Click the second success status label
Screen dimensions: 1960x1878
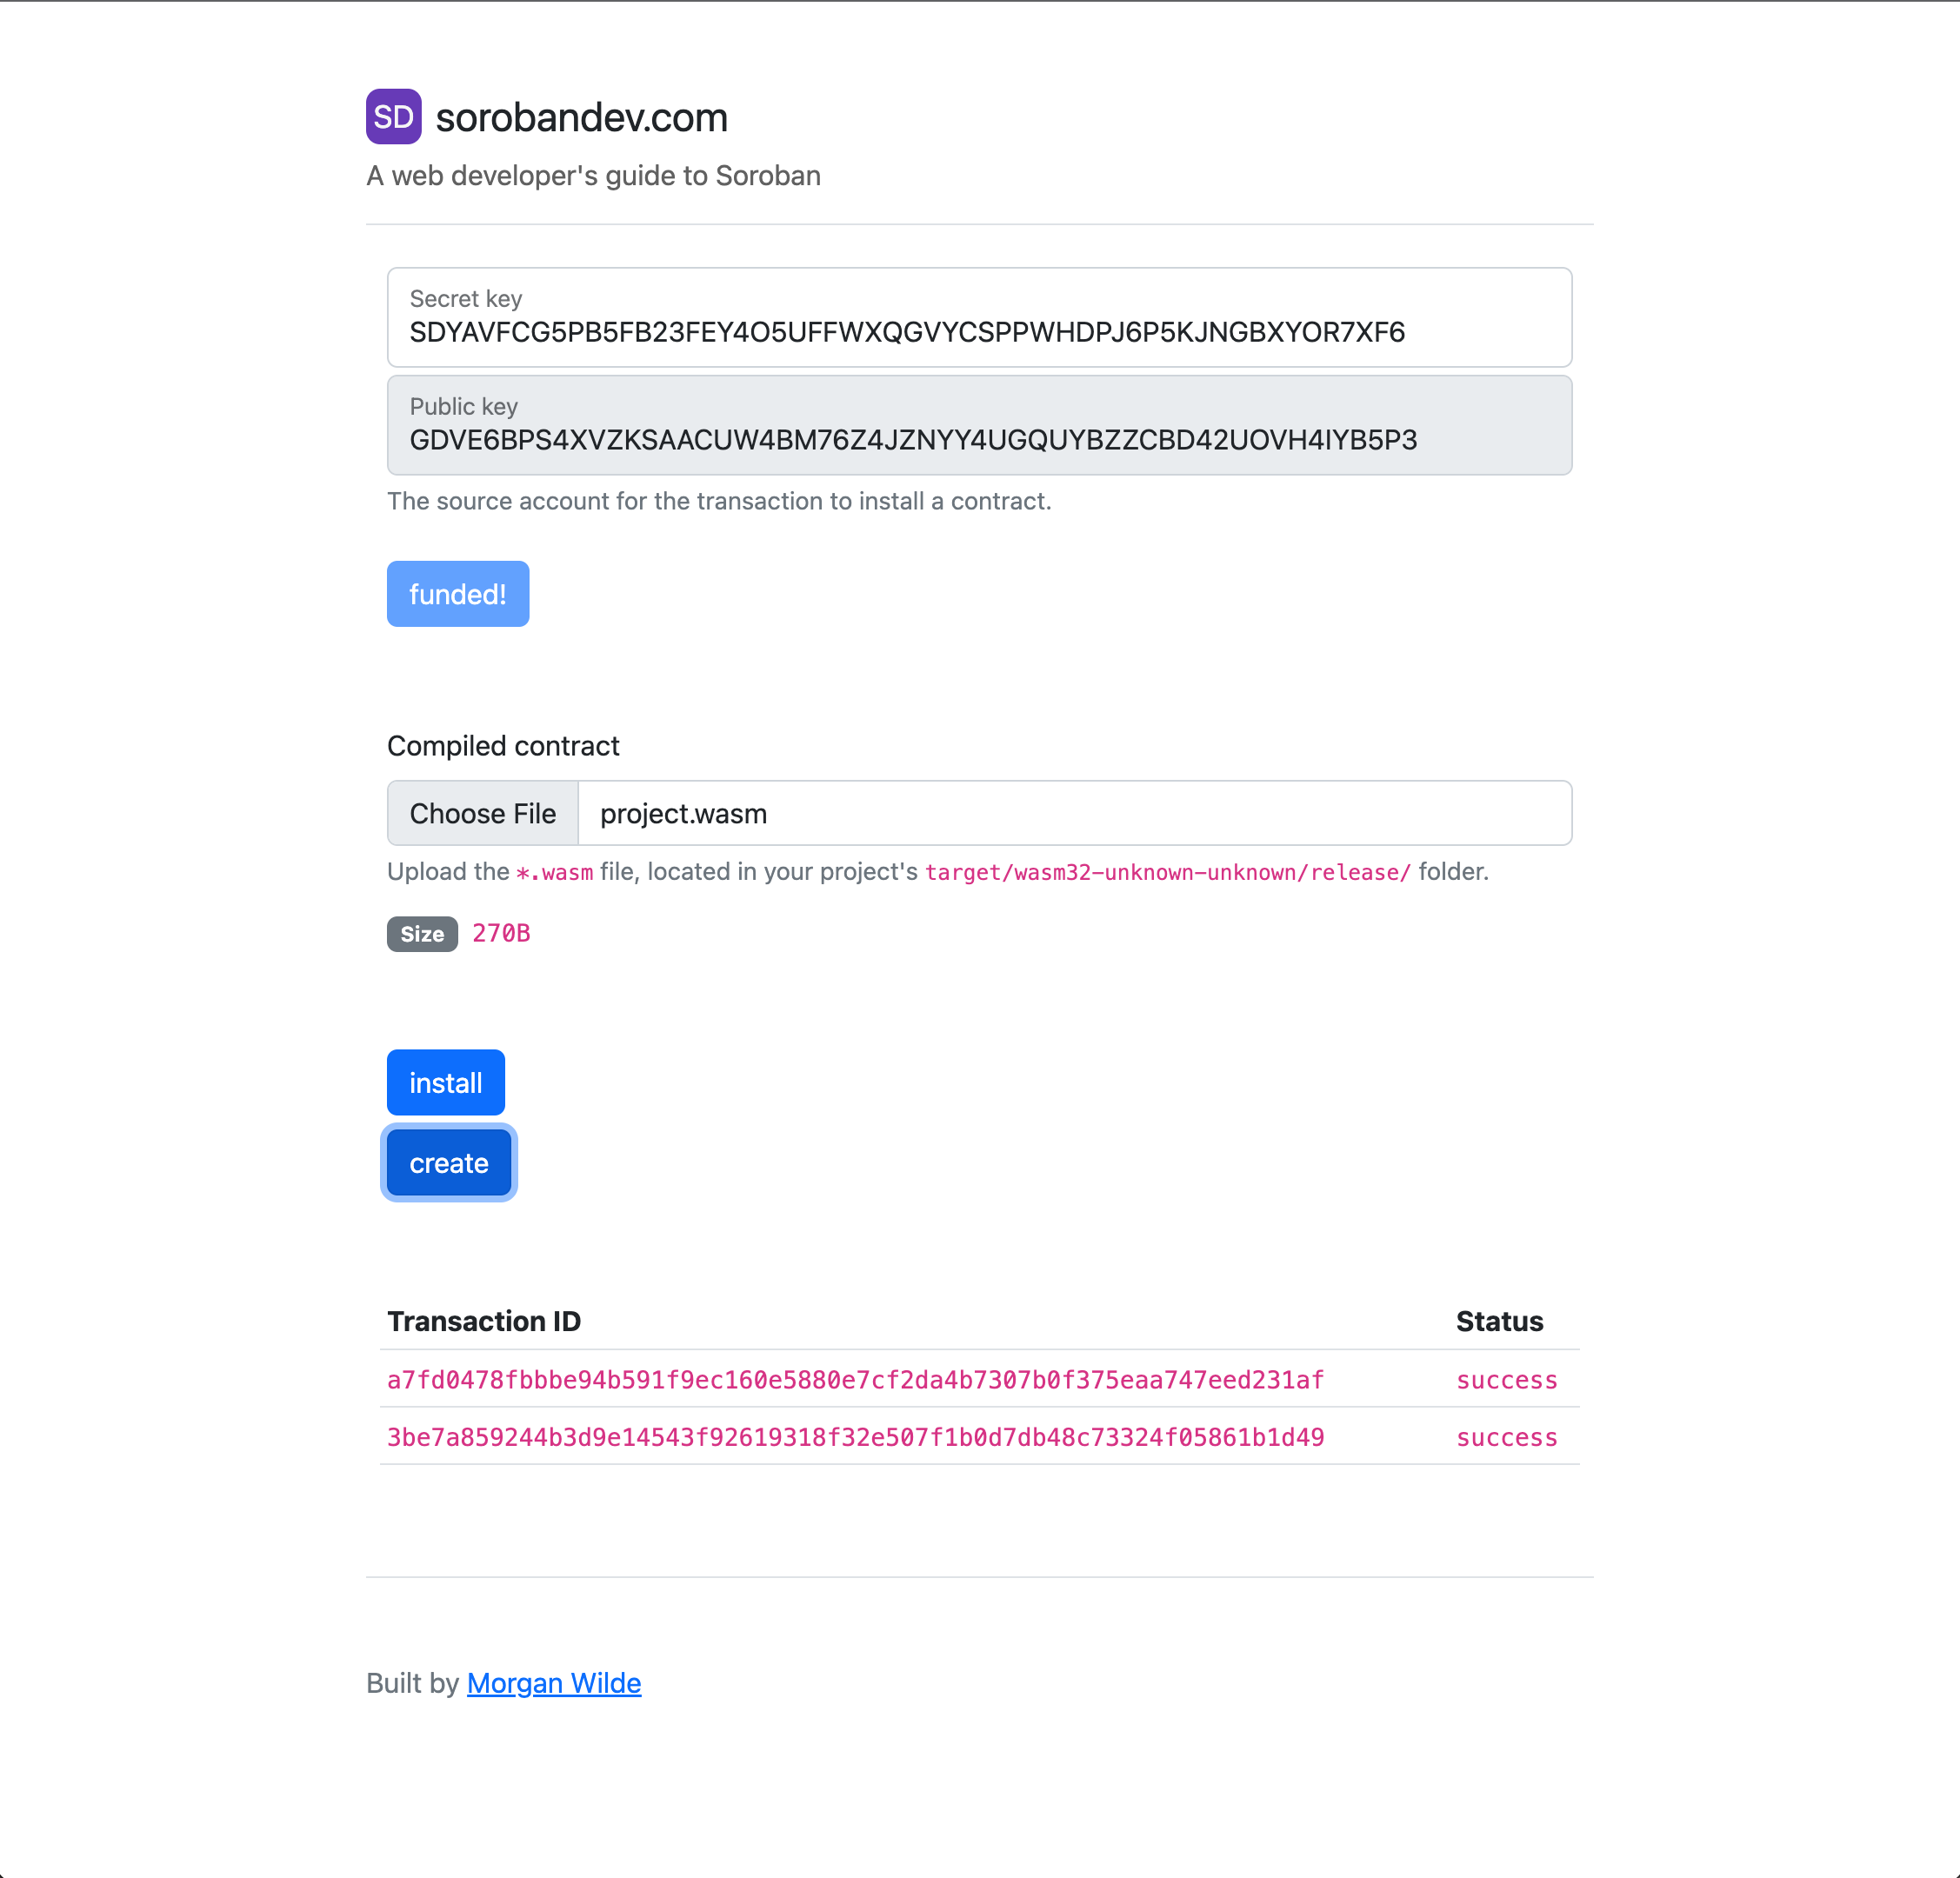pos(1506,1437)
